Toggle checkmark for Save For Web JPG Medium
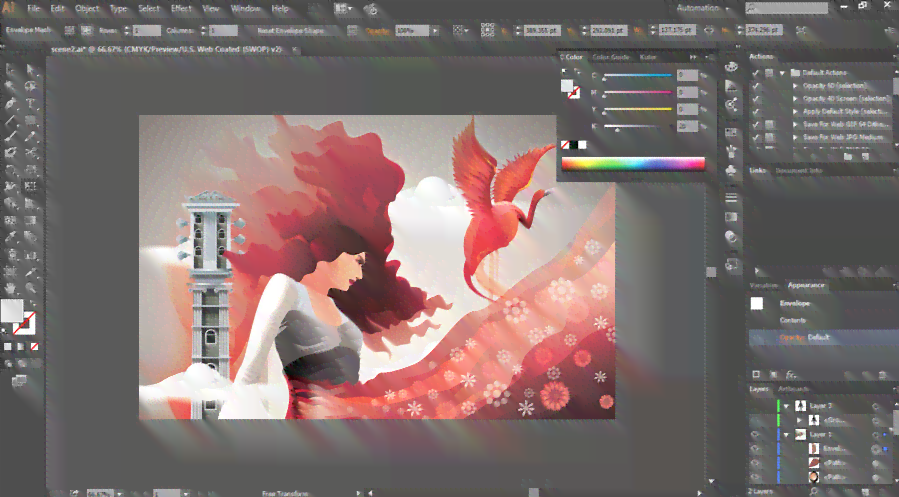The image size is (899, 497). coord(756,138)
